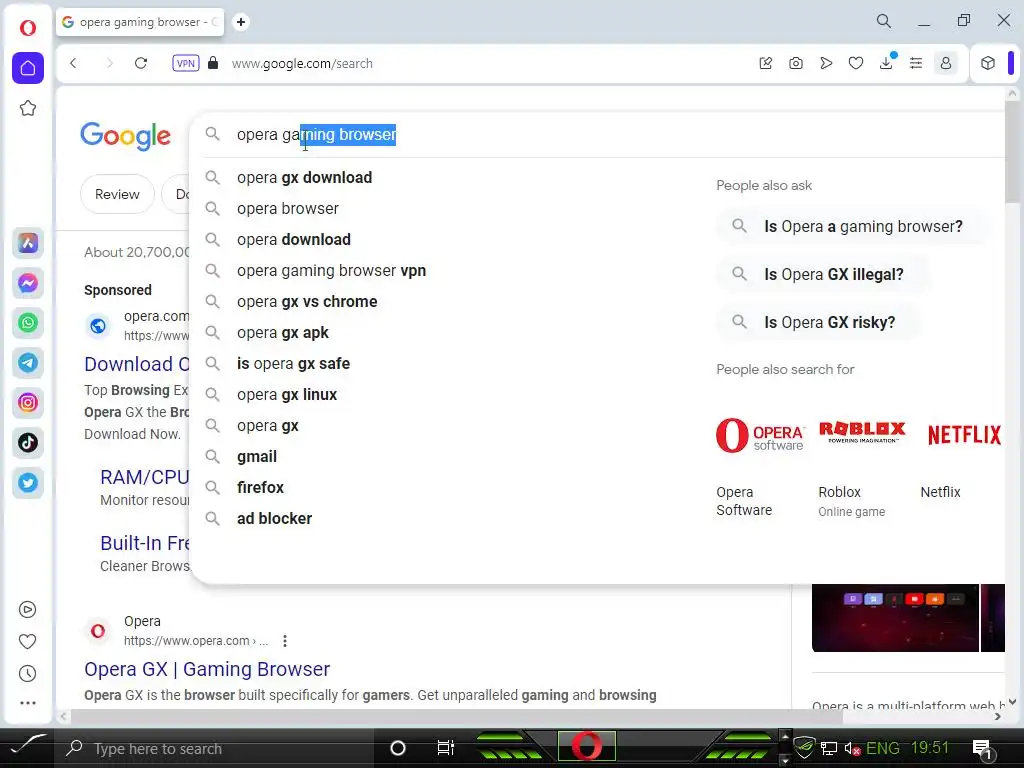The height and width of the screenshot is (768, 1024).
Task: Search in tabs magnifier icon
Action: tap(884, 21)
